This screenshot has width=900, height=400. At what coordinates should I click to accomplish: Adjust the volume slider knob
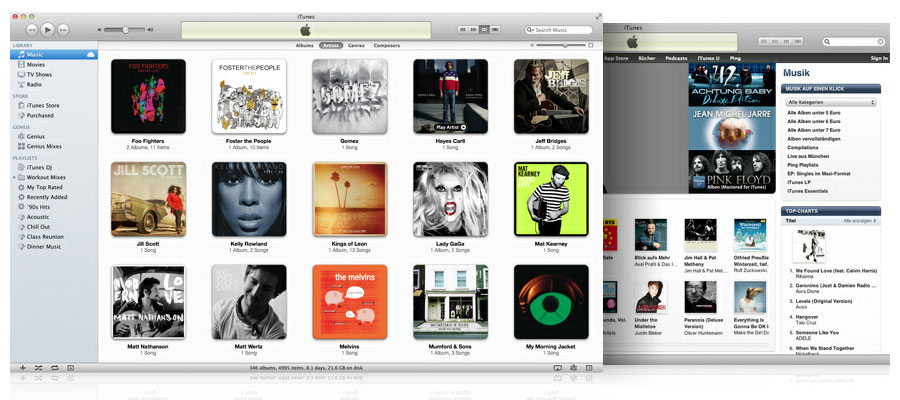click(125, 29)
